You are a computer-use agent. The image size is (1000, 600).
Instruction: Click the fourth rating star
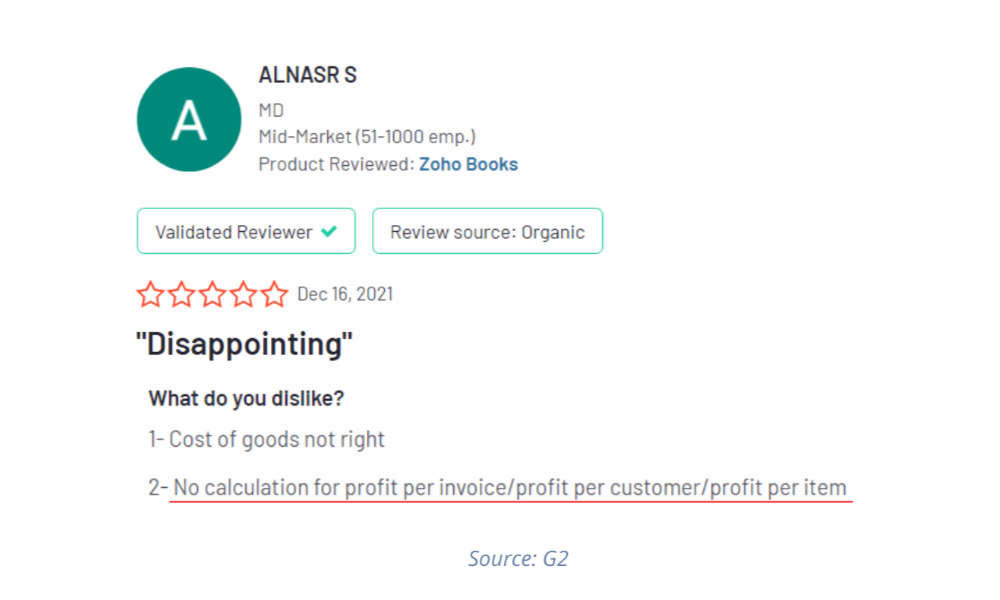[x=243, y=293]
